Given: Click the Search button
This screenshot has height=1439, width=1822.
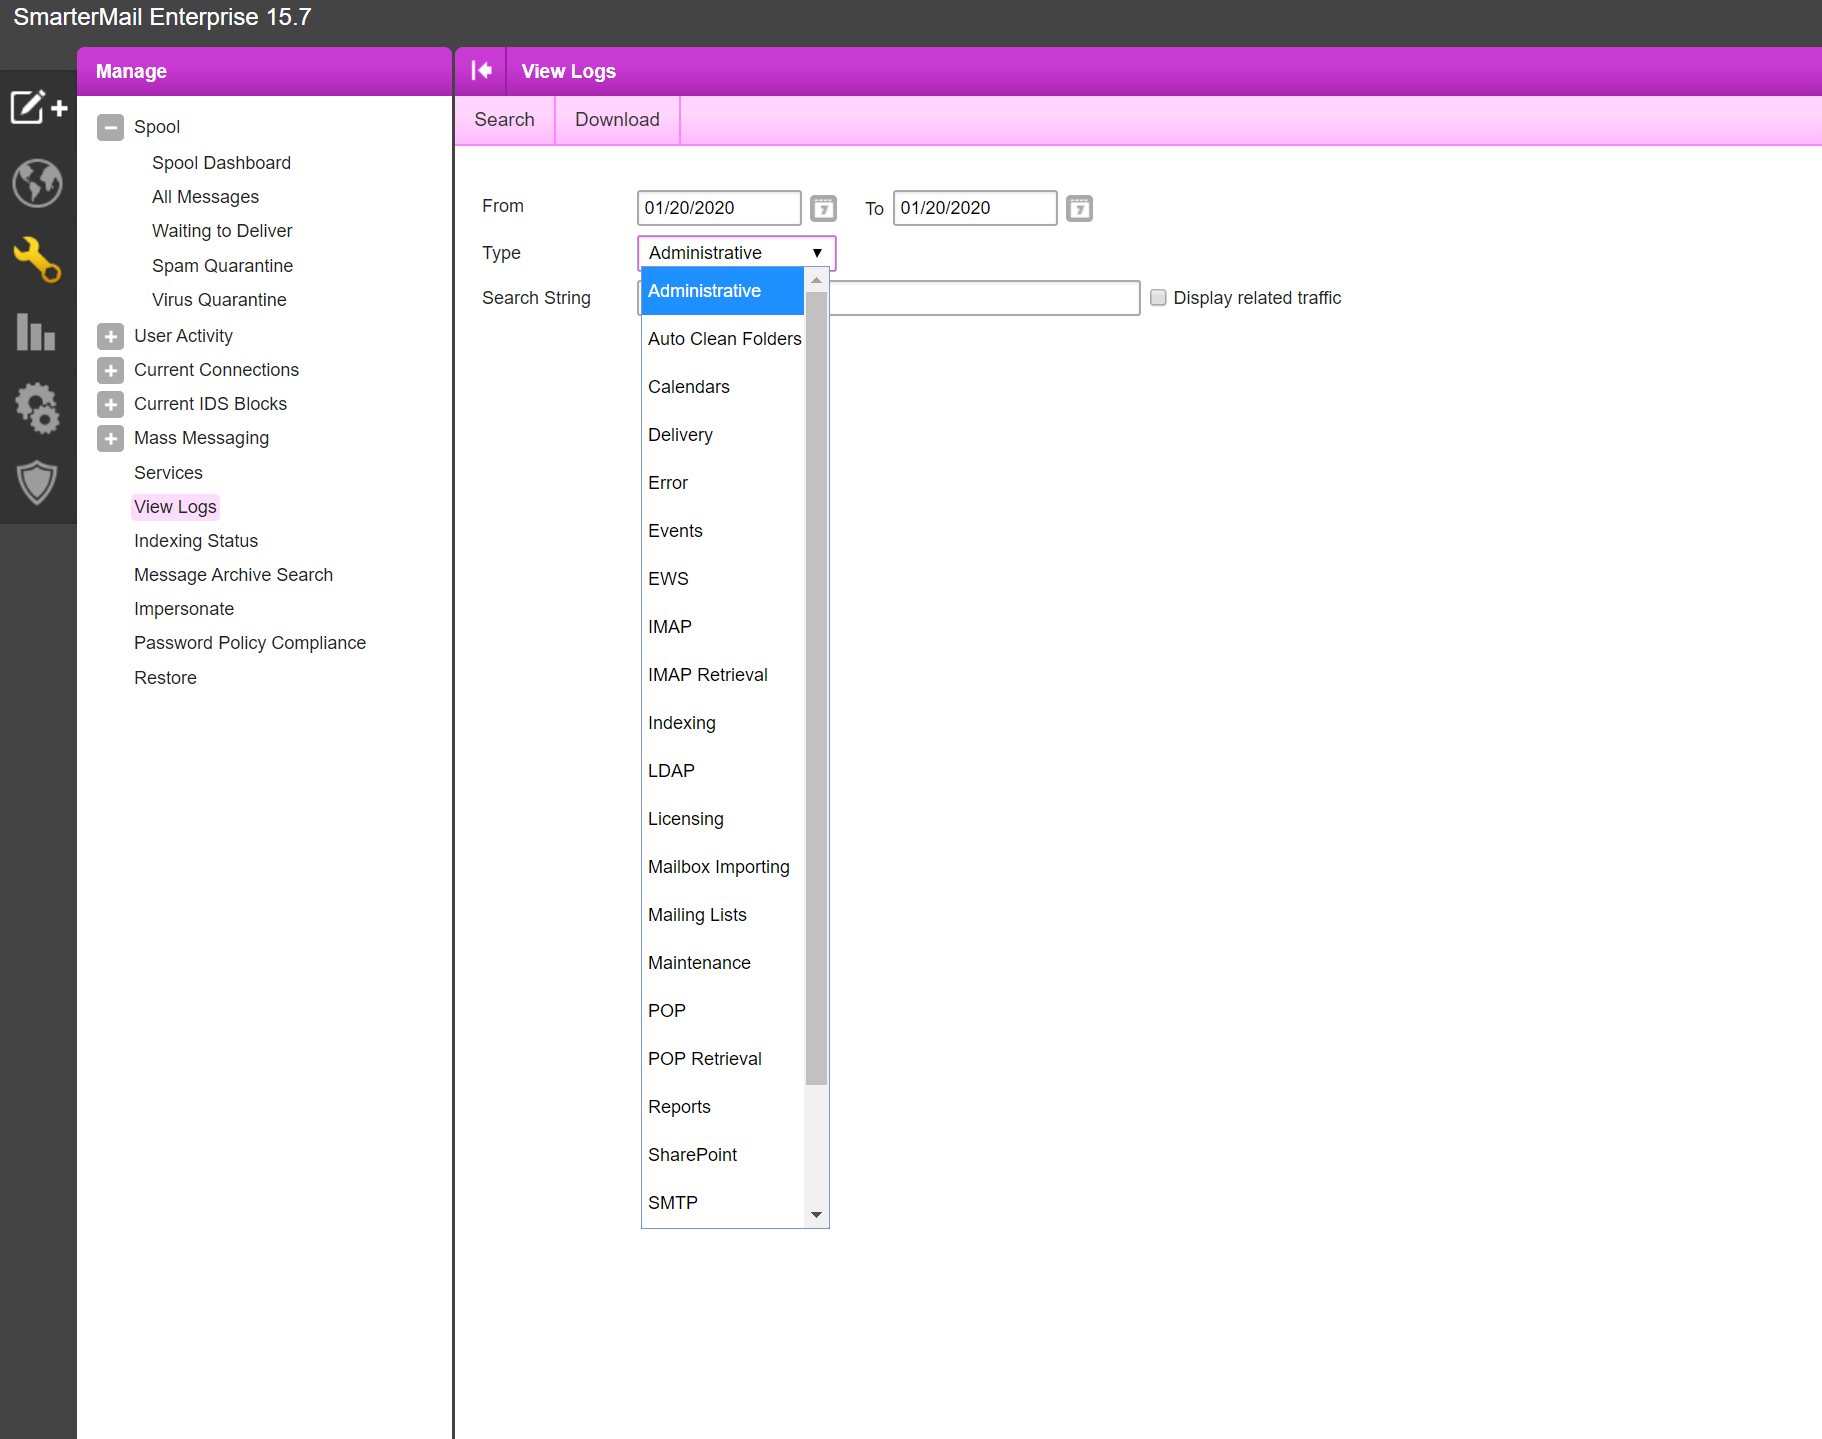Looking at the screenshot, I should [x=504, y=120].
